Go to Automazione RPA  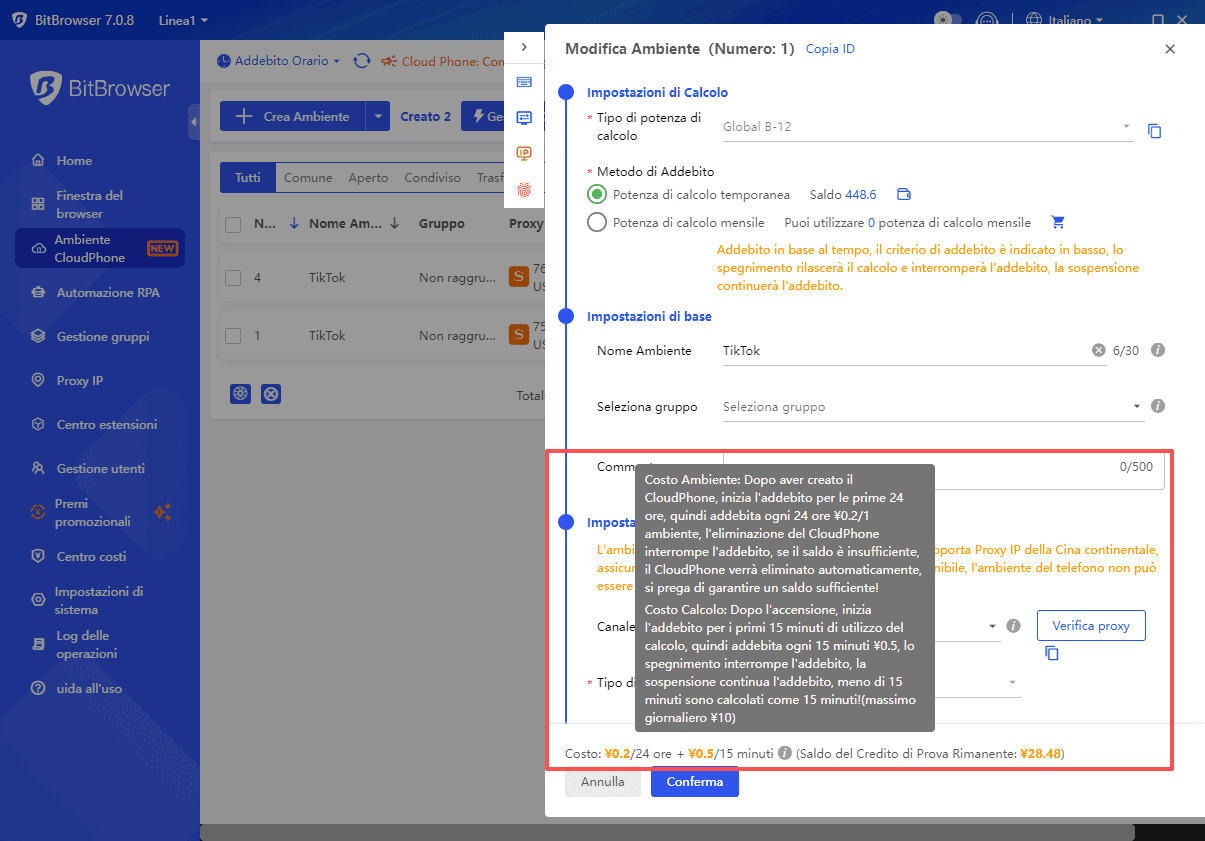pos(107,293)
